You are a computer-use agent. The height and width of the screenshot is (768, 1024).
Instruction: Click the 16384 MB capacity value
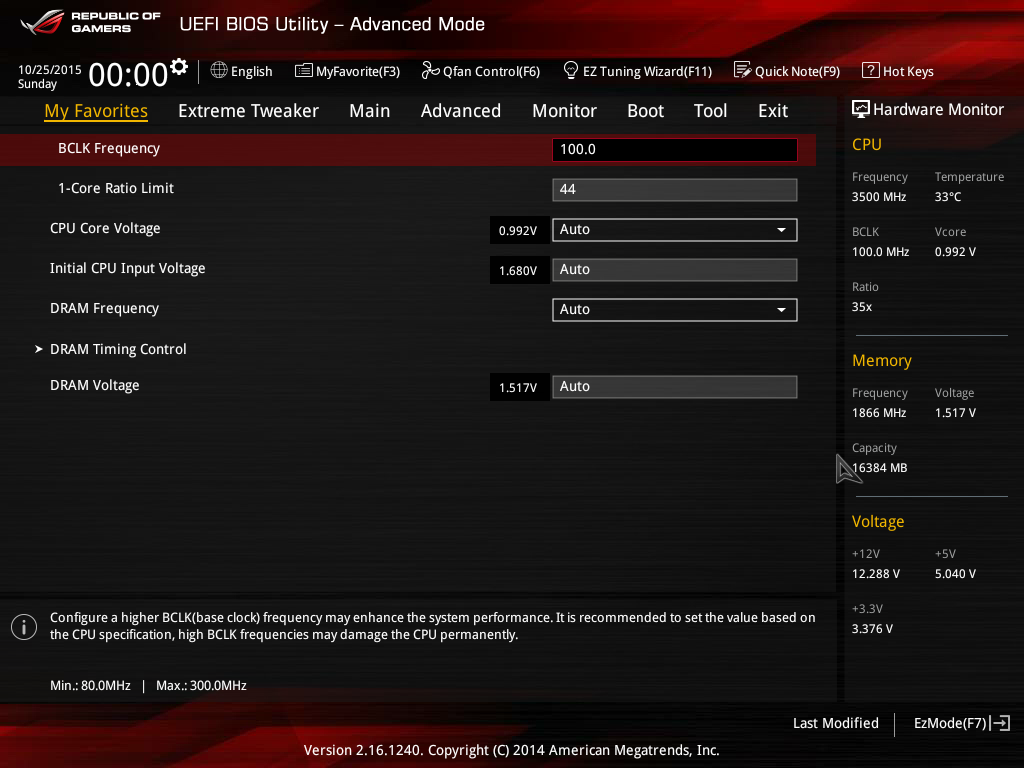pos(880,468)
